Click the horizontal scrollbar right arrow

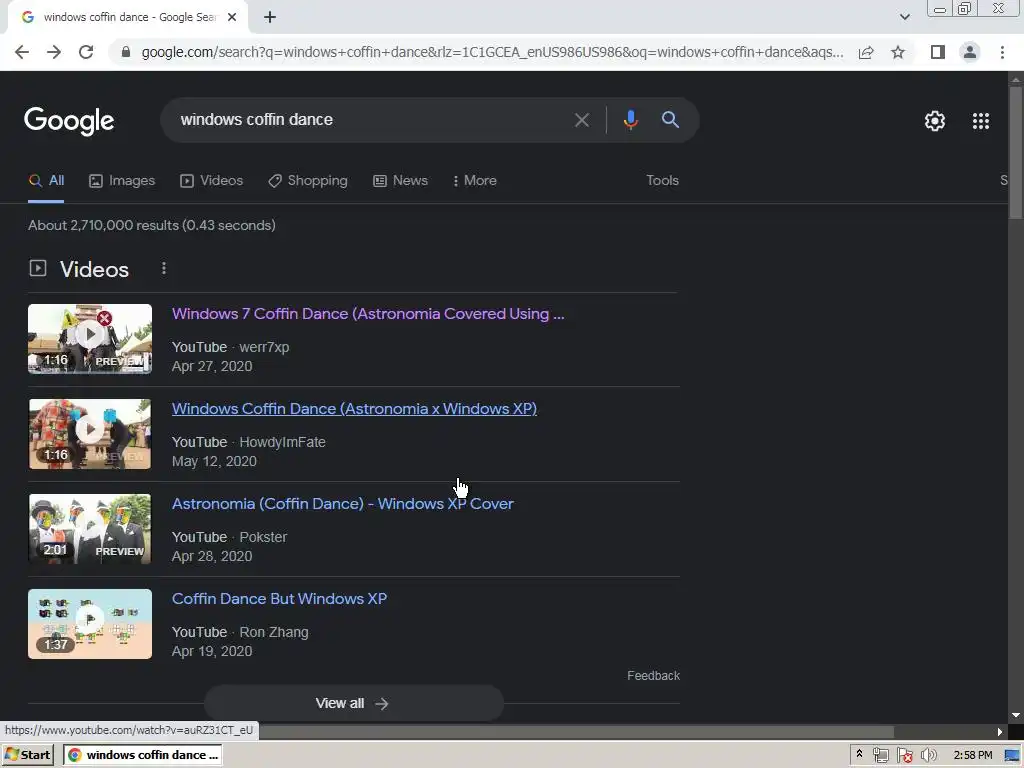coord(1000,731)
